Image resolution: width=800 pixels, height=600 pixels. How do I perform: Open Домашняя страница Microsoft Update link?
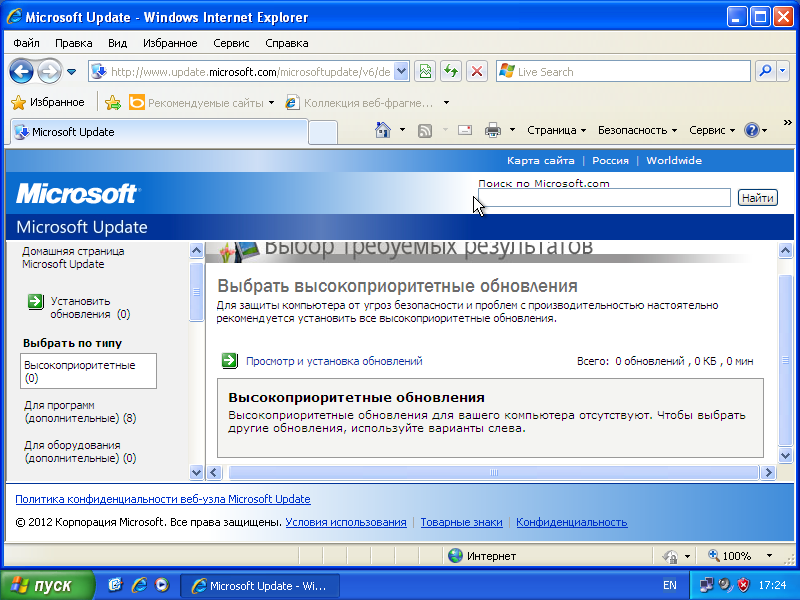[73, 258]
